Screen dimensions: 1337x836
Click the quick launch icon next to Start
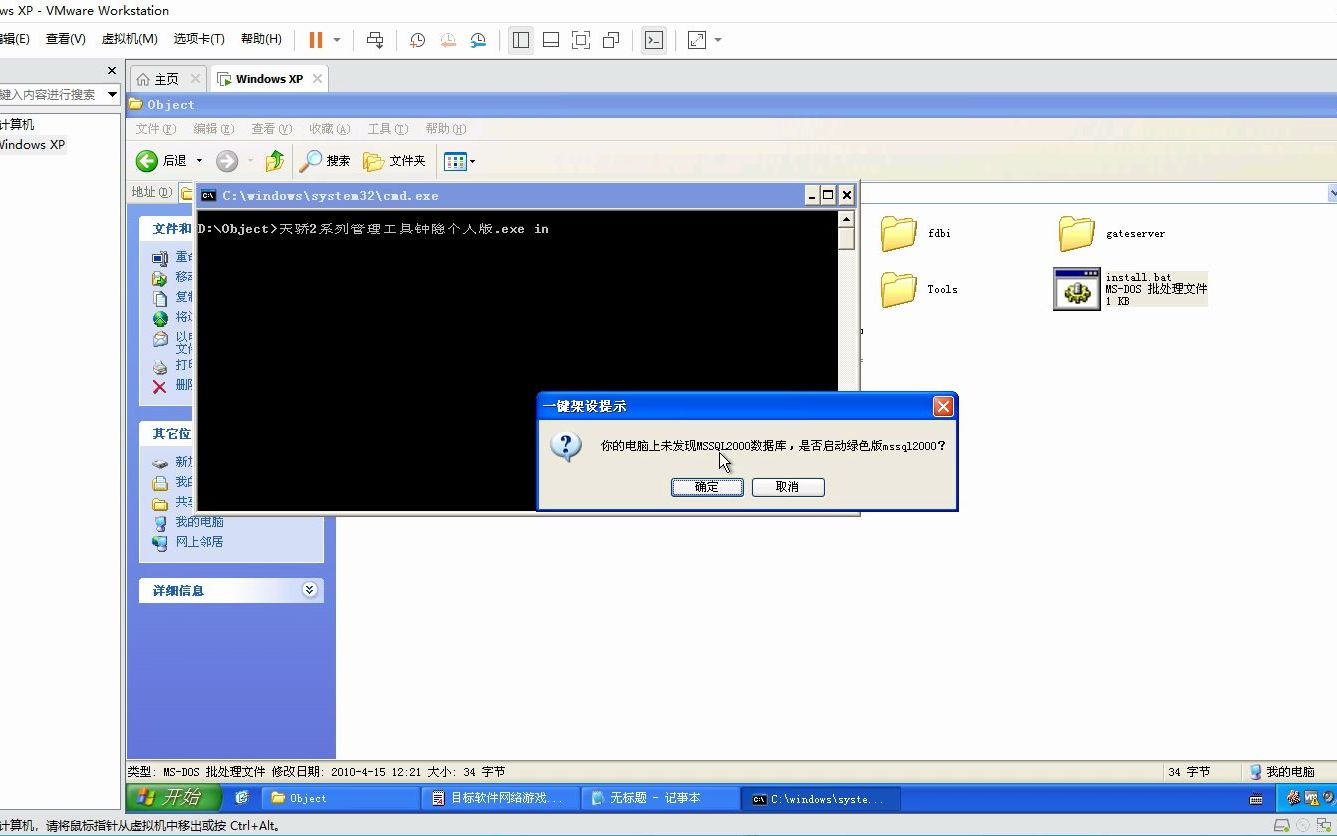(x=241, y=798)
